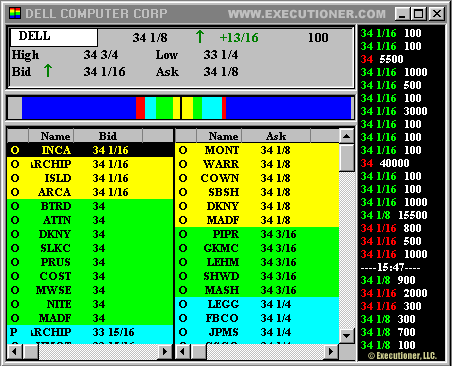
Task: Click Name header in ask table
Action: 219,136
